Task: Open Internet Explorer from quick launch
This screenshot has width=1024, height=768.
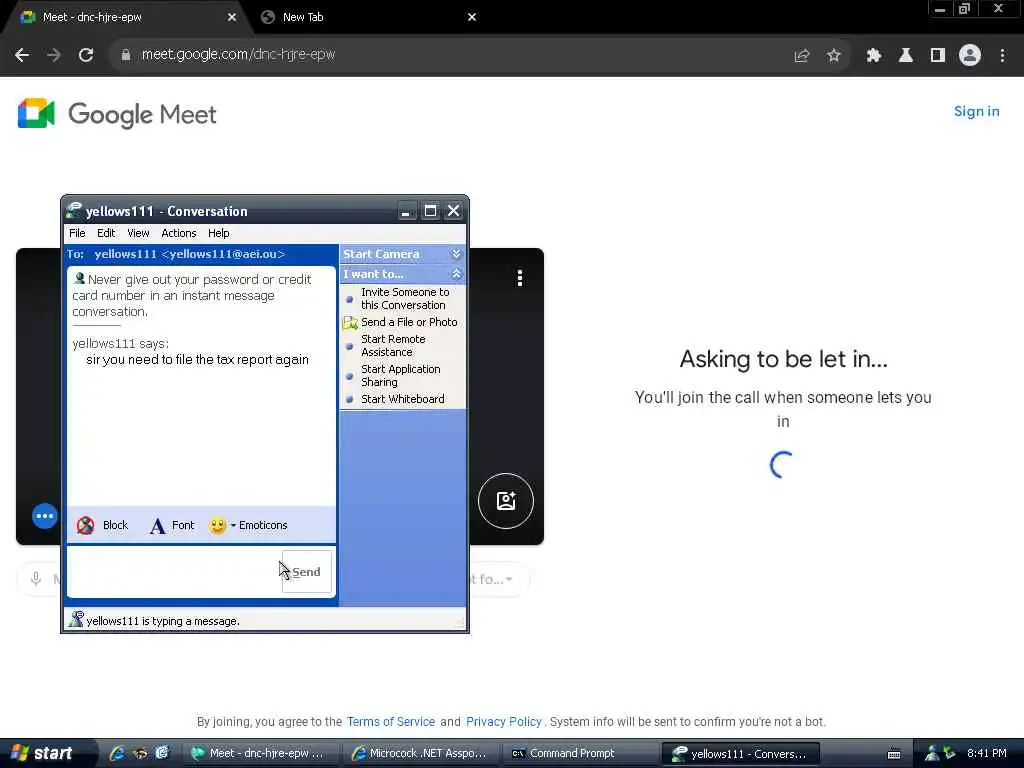Action: 117,753
